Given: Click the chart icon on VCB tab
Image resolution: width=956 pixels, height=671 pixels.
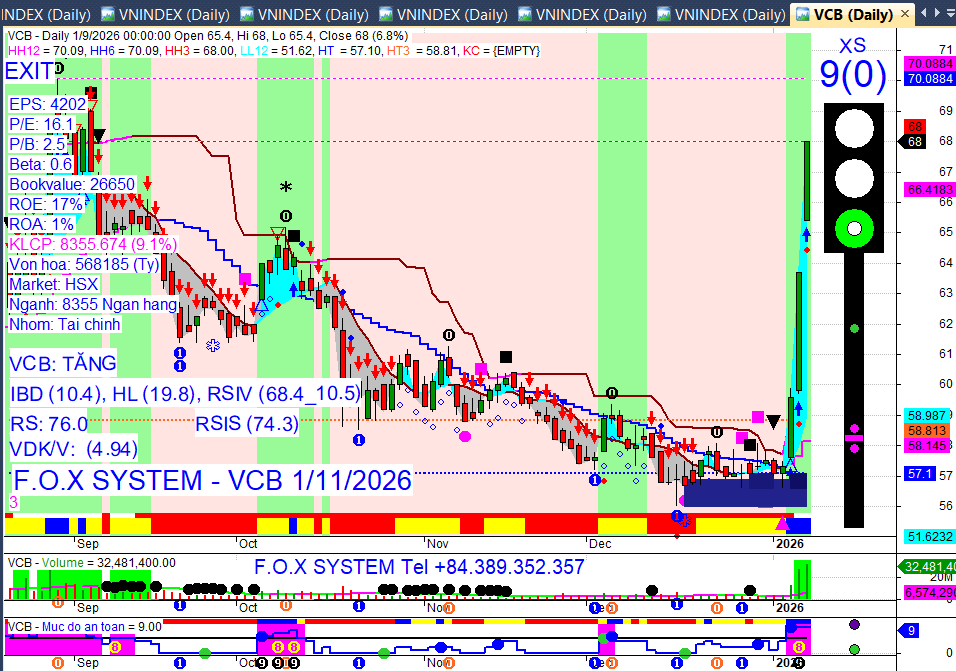Looking at the screenshot, I should [803, 14].
